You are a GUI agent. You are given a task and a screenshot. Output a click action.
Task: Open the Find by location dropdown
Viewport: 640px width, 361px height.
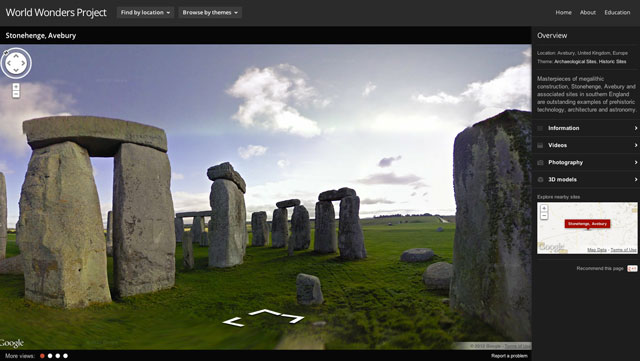coord(145,13)
